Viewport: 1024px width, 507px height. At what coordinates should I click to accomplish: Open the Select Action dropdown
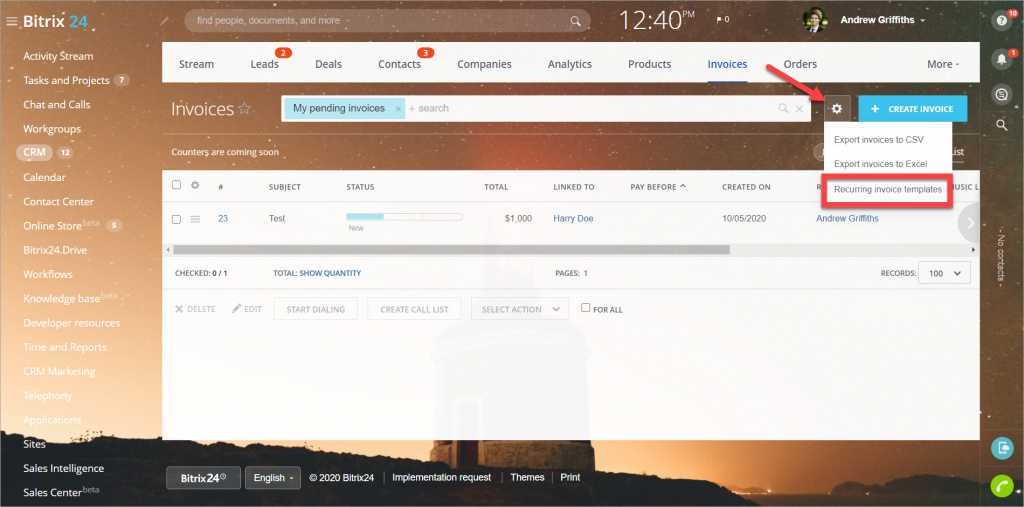point(520,309)
